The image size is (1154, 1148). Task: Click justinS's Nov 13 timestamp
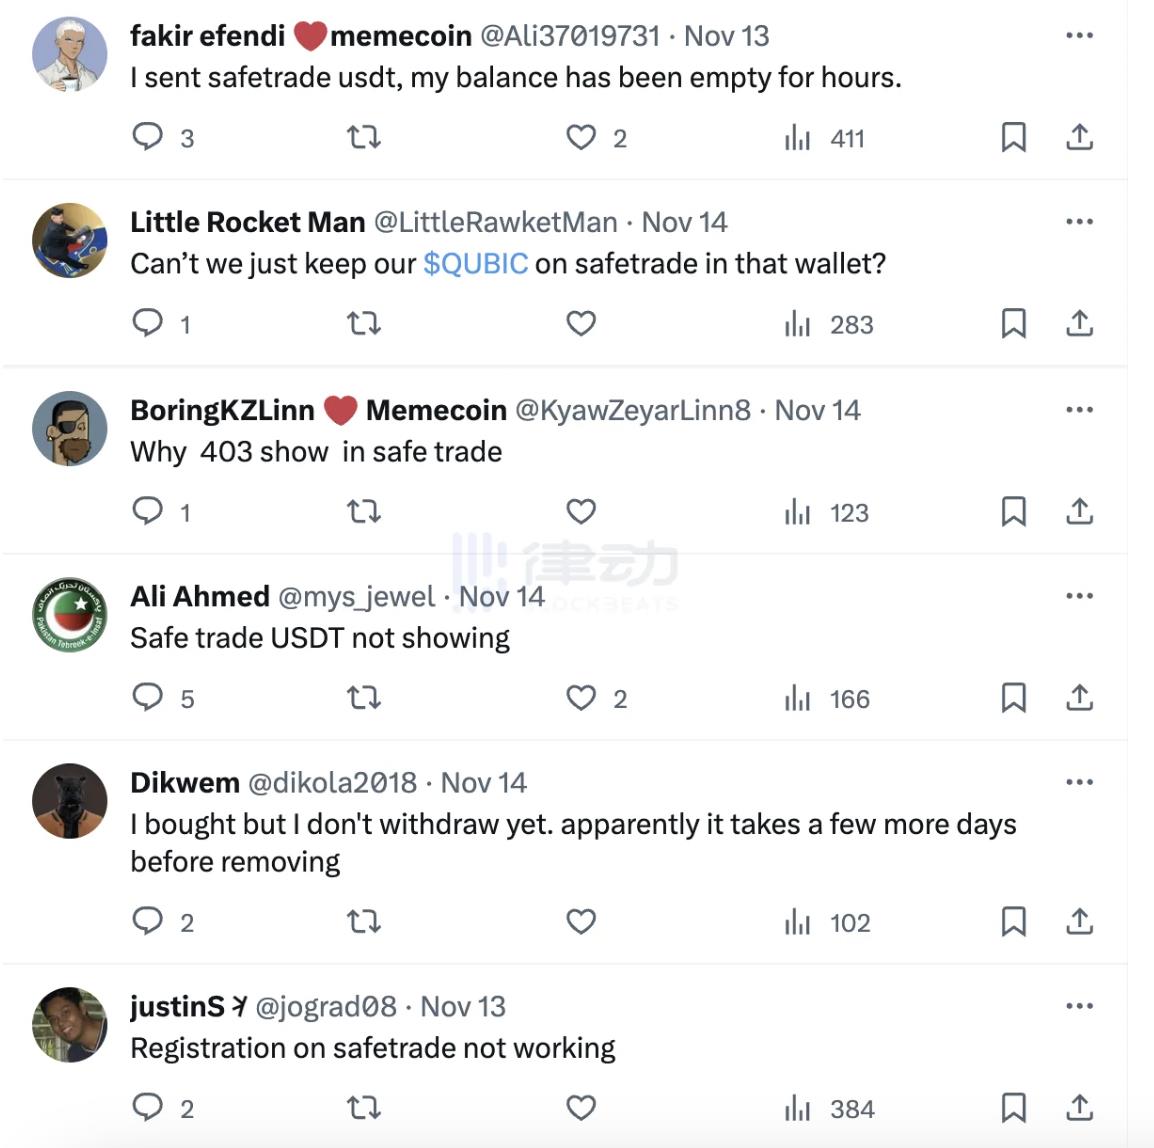[x=463, y=1006]
